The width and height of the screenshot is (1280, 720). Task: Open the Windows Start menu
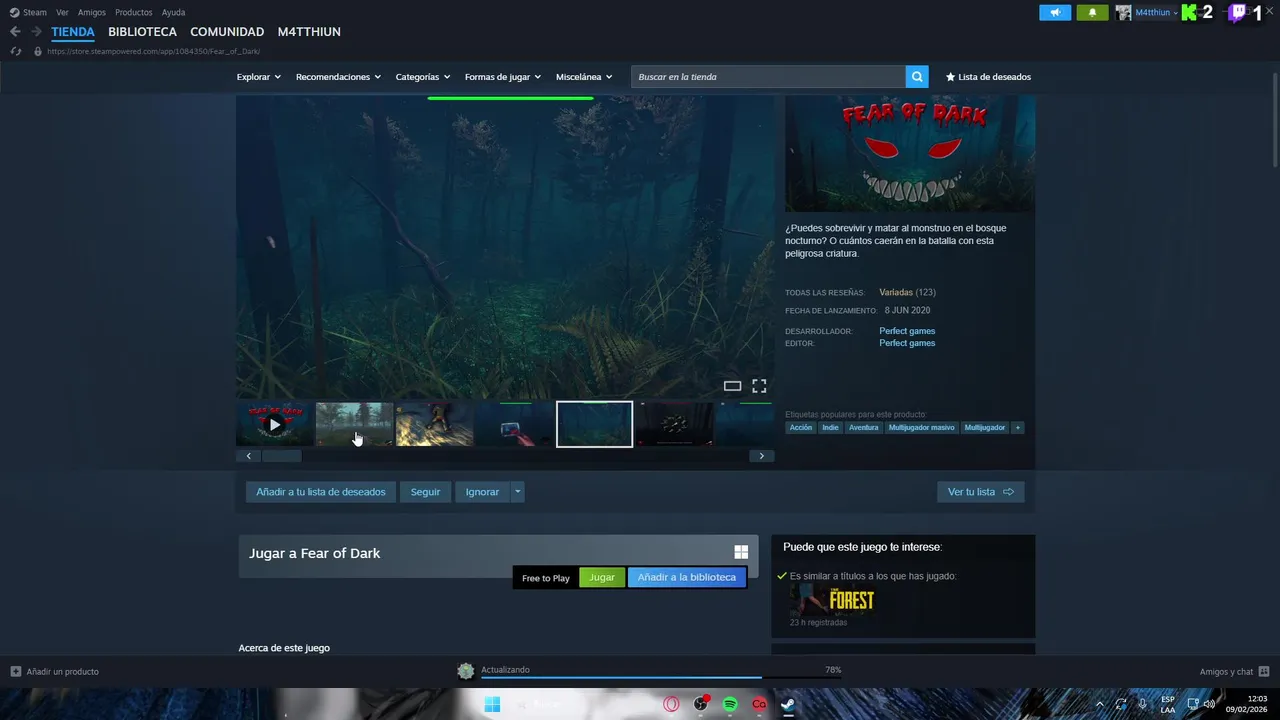point(492,704)
